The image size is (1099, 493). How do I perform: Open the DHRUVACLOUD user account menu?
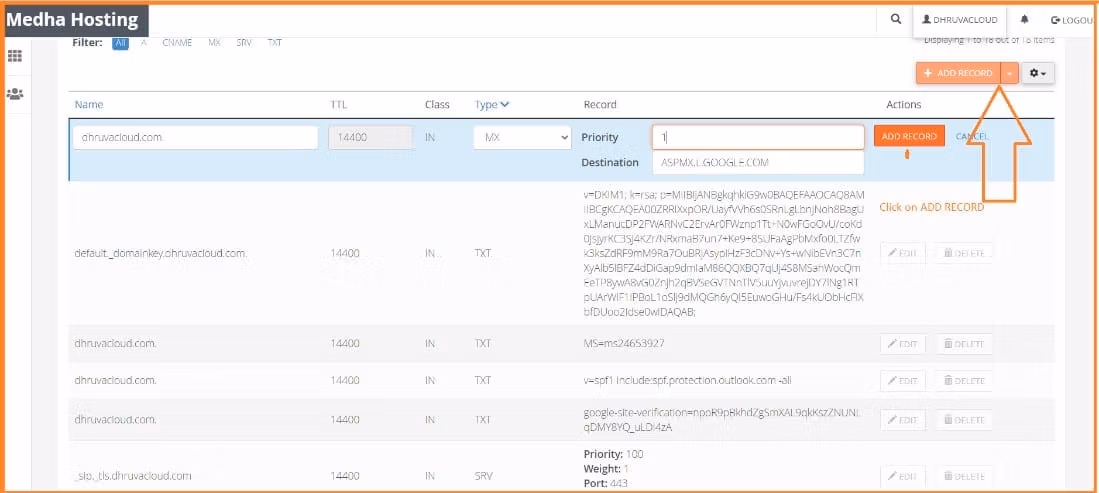[960, 19]
